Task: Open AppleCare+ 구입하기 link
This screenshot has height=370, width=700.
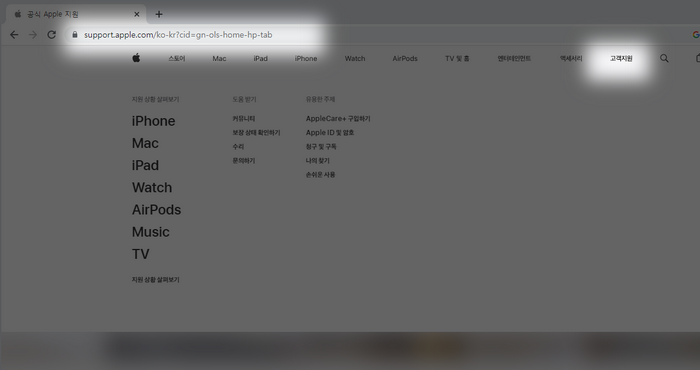Action: pos(338,119)
